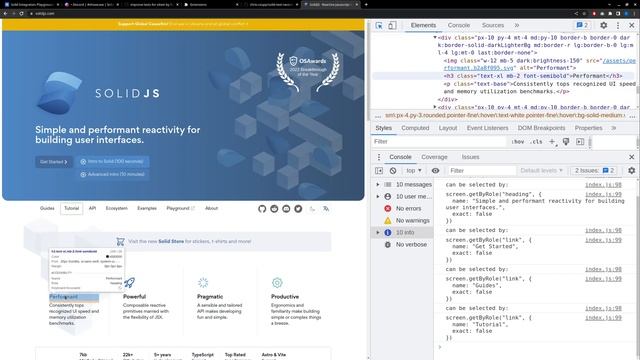Open the Computed pane tab

(415, 128)
